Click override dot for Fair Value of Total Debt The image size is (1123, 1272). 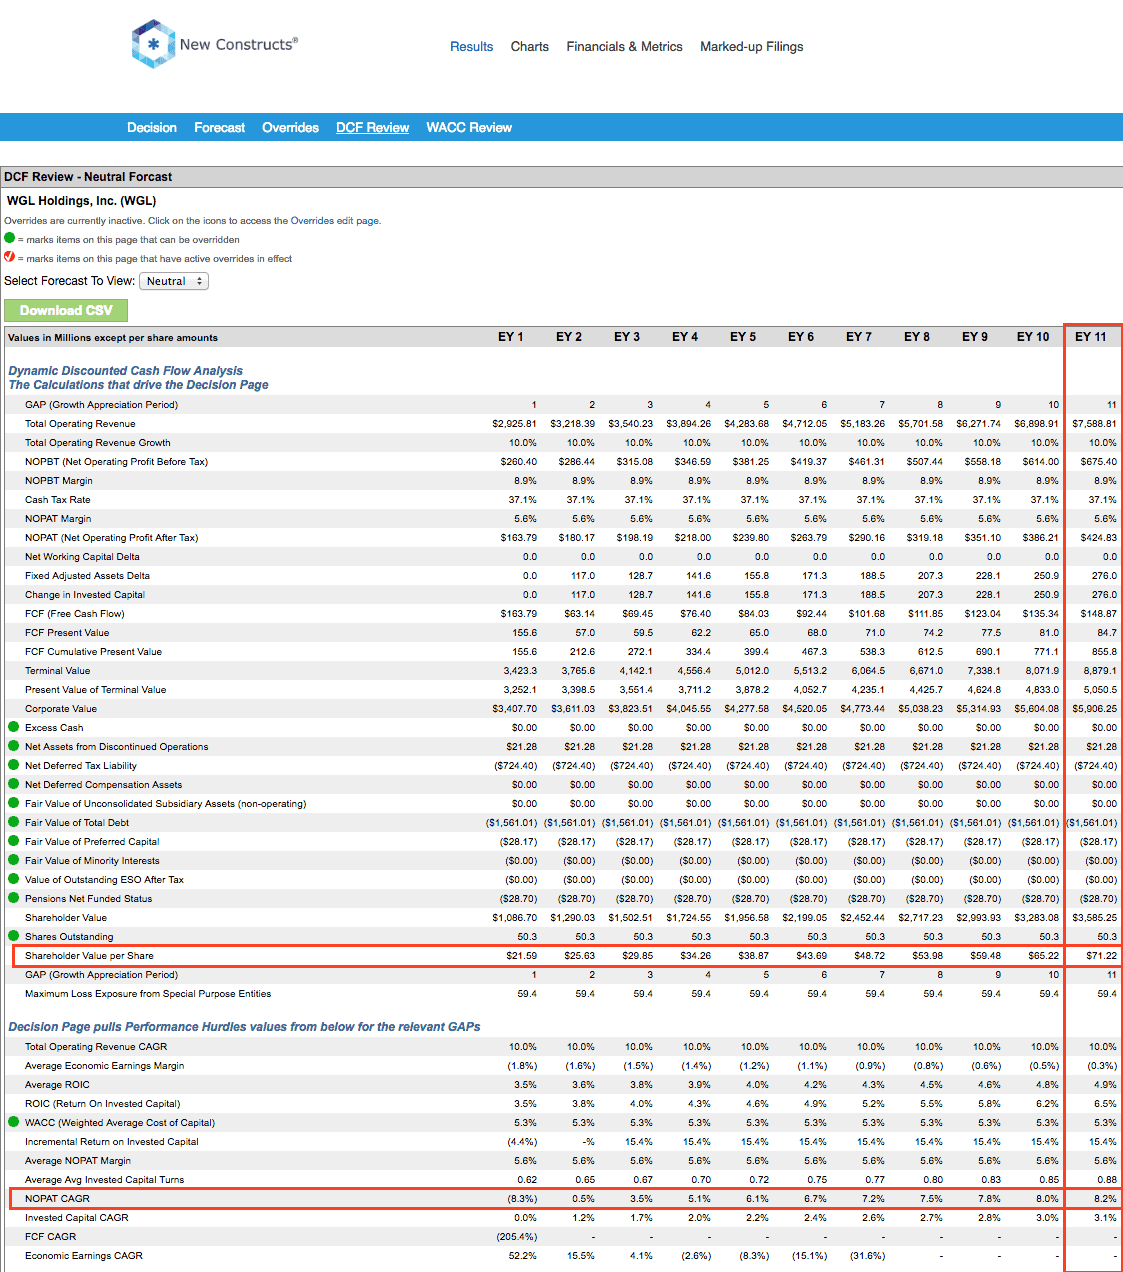[x=14, y=822]
